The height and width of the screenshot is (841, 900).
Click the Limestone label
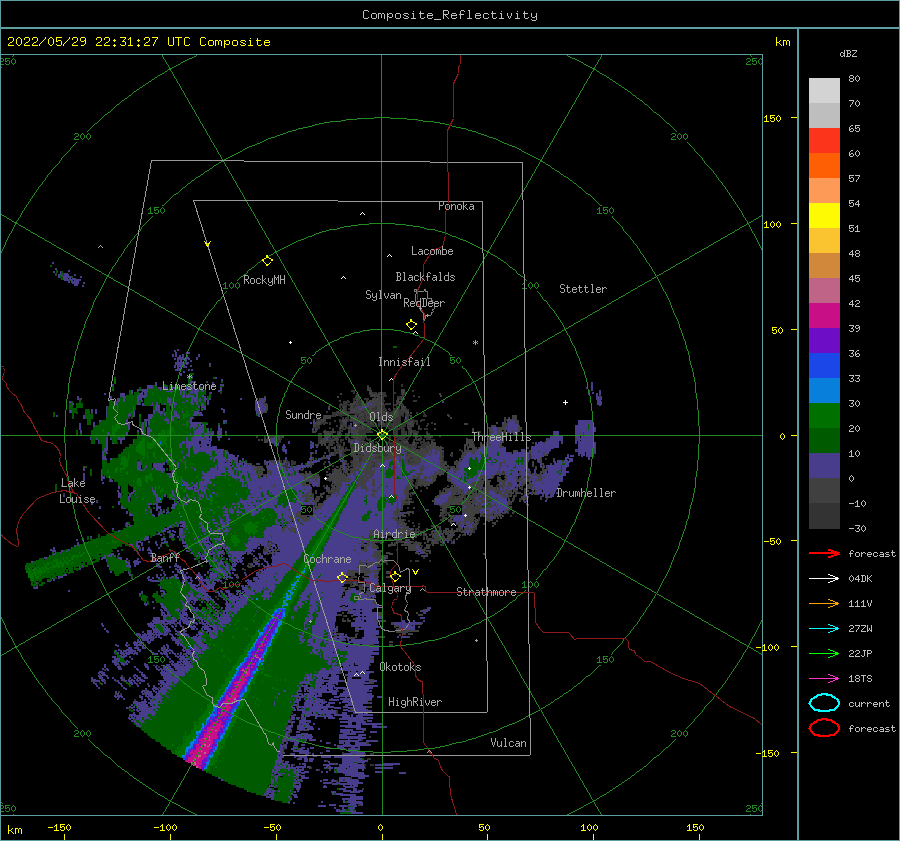tap(189, 386)
